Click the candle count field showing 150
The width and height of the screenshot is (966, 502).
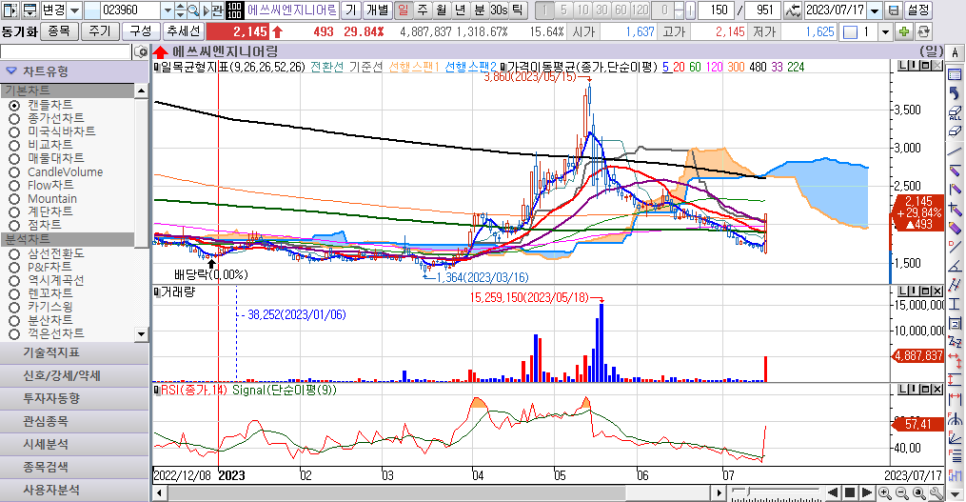pyautogui.click(x=718, y=10)
